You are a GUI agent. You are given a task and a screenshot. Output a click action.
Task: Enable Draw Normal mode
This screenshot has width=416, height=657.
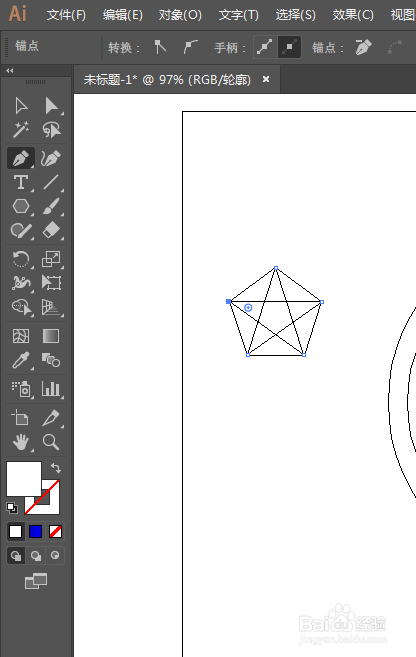point(16,556)
